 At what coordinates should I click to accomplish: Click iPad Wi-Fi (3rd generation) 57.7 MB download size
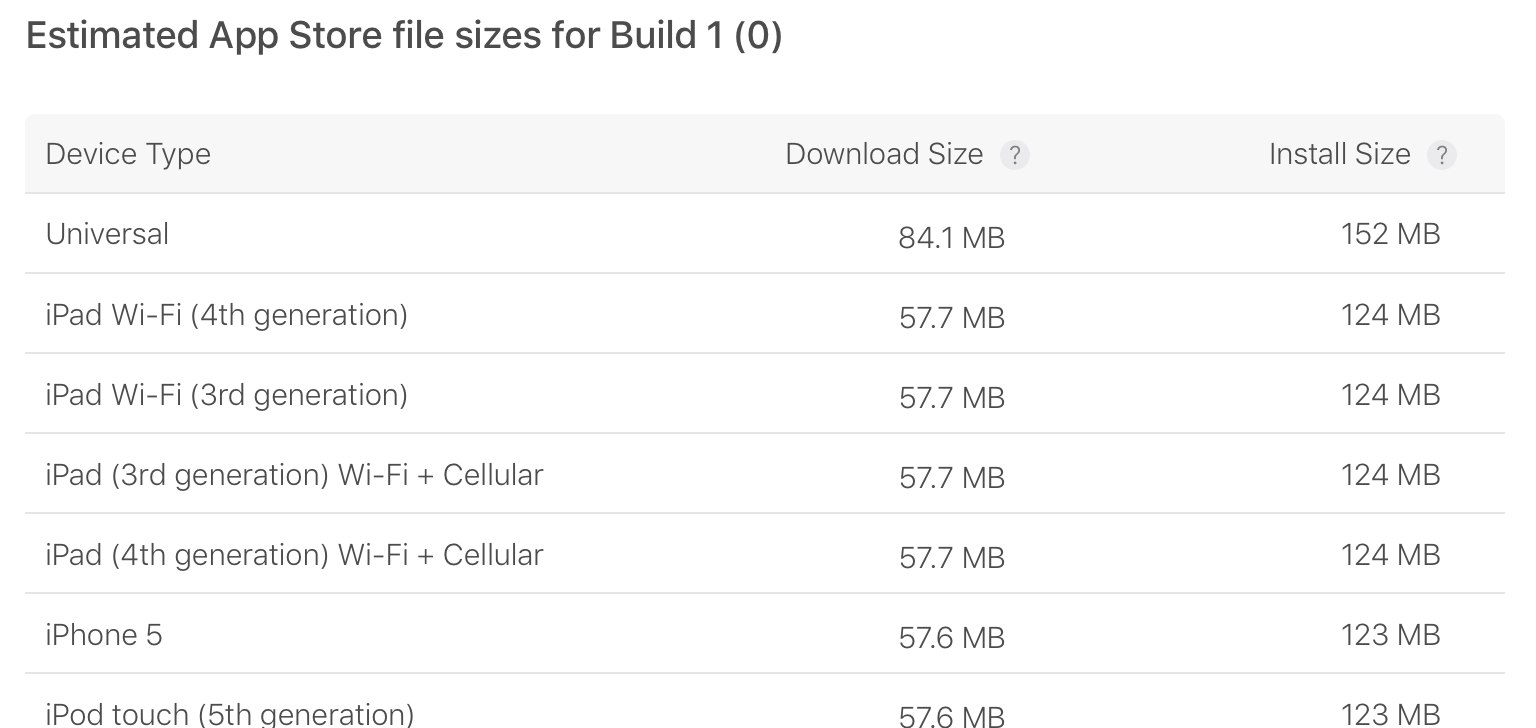(951, 398)
